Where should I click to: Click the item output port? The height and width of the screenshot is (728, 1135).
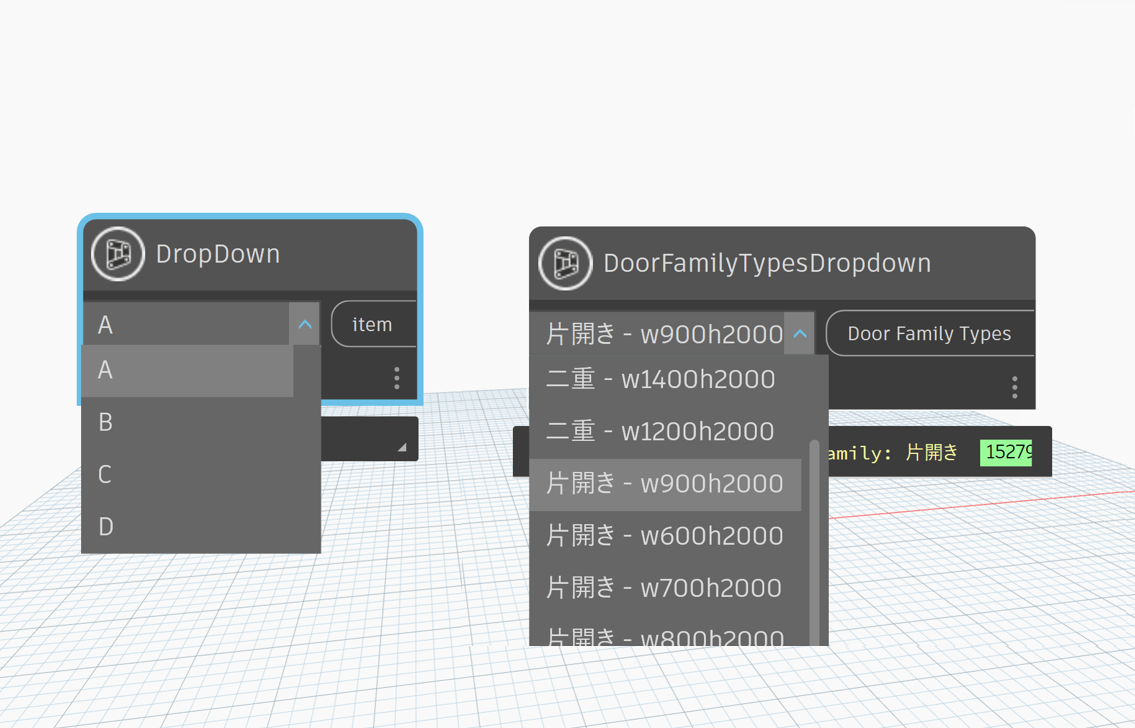pyautogui.click(x=373, y=325)
